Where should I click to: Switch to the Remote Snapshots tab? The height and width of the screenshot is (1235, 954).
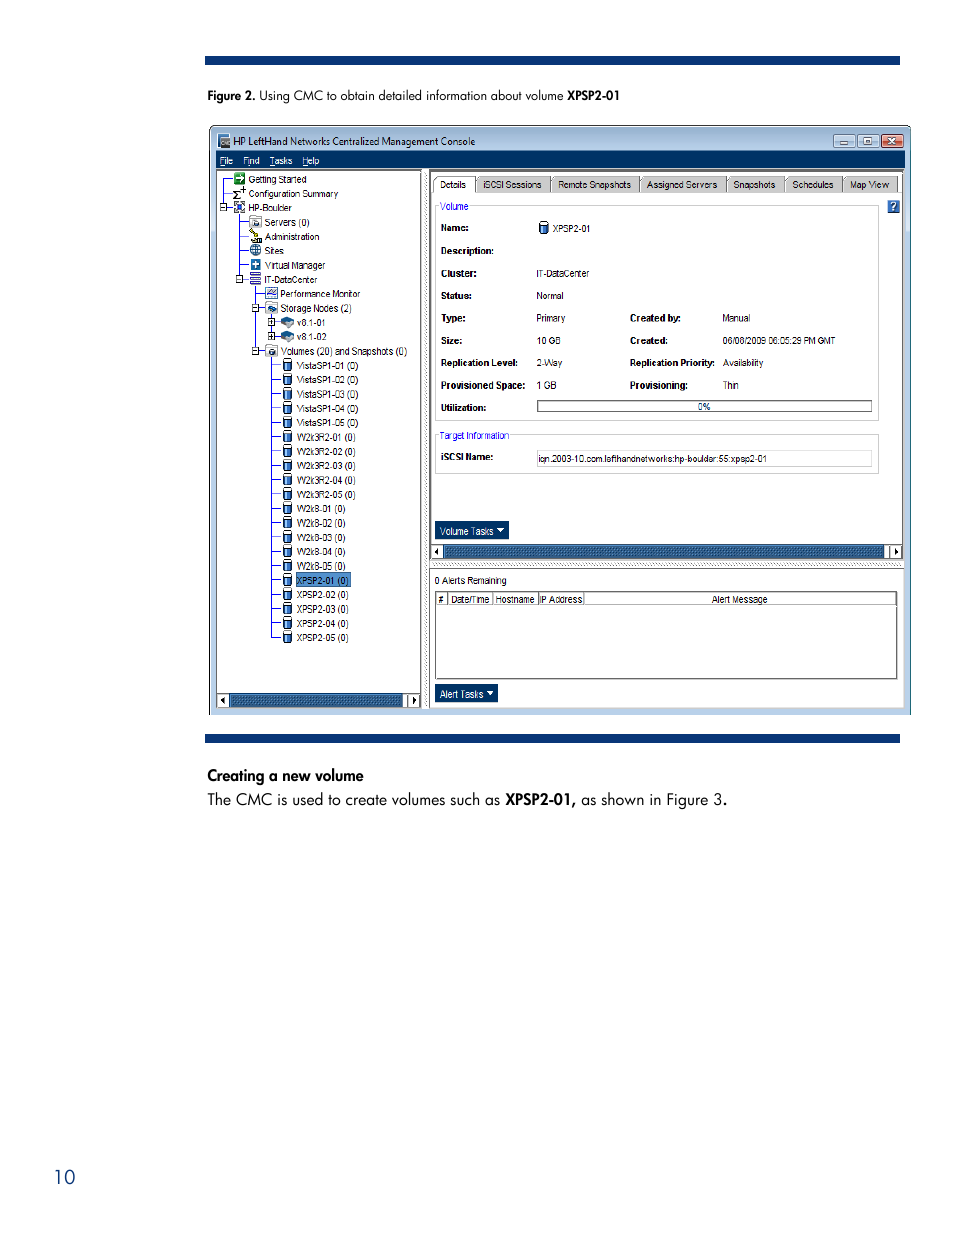point(595,184)
